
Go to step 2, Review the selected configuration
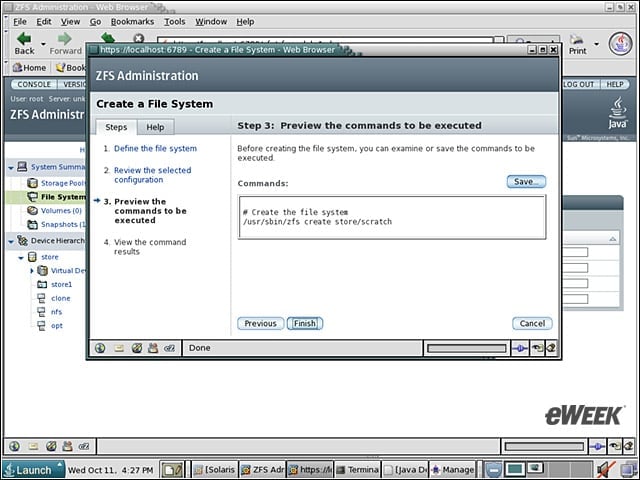(x=152, y=175)
